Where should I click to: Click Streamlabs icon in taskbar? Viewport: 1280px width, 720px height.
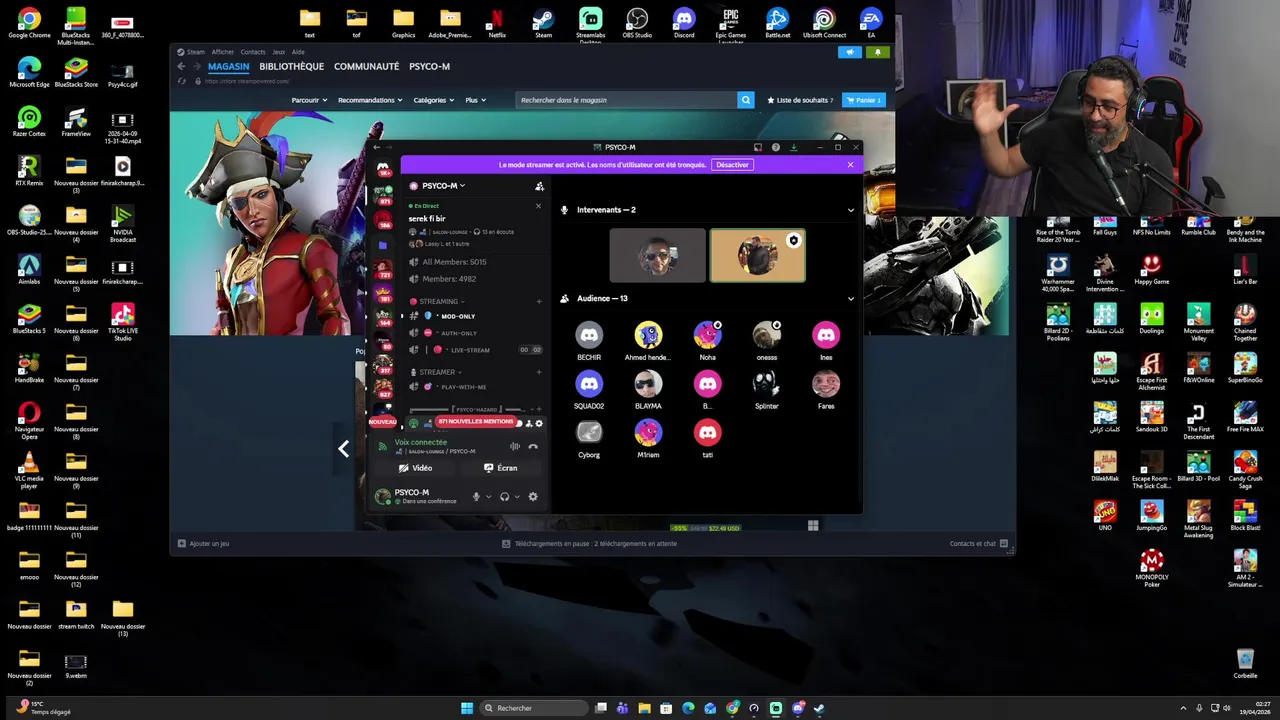point(776,708)
